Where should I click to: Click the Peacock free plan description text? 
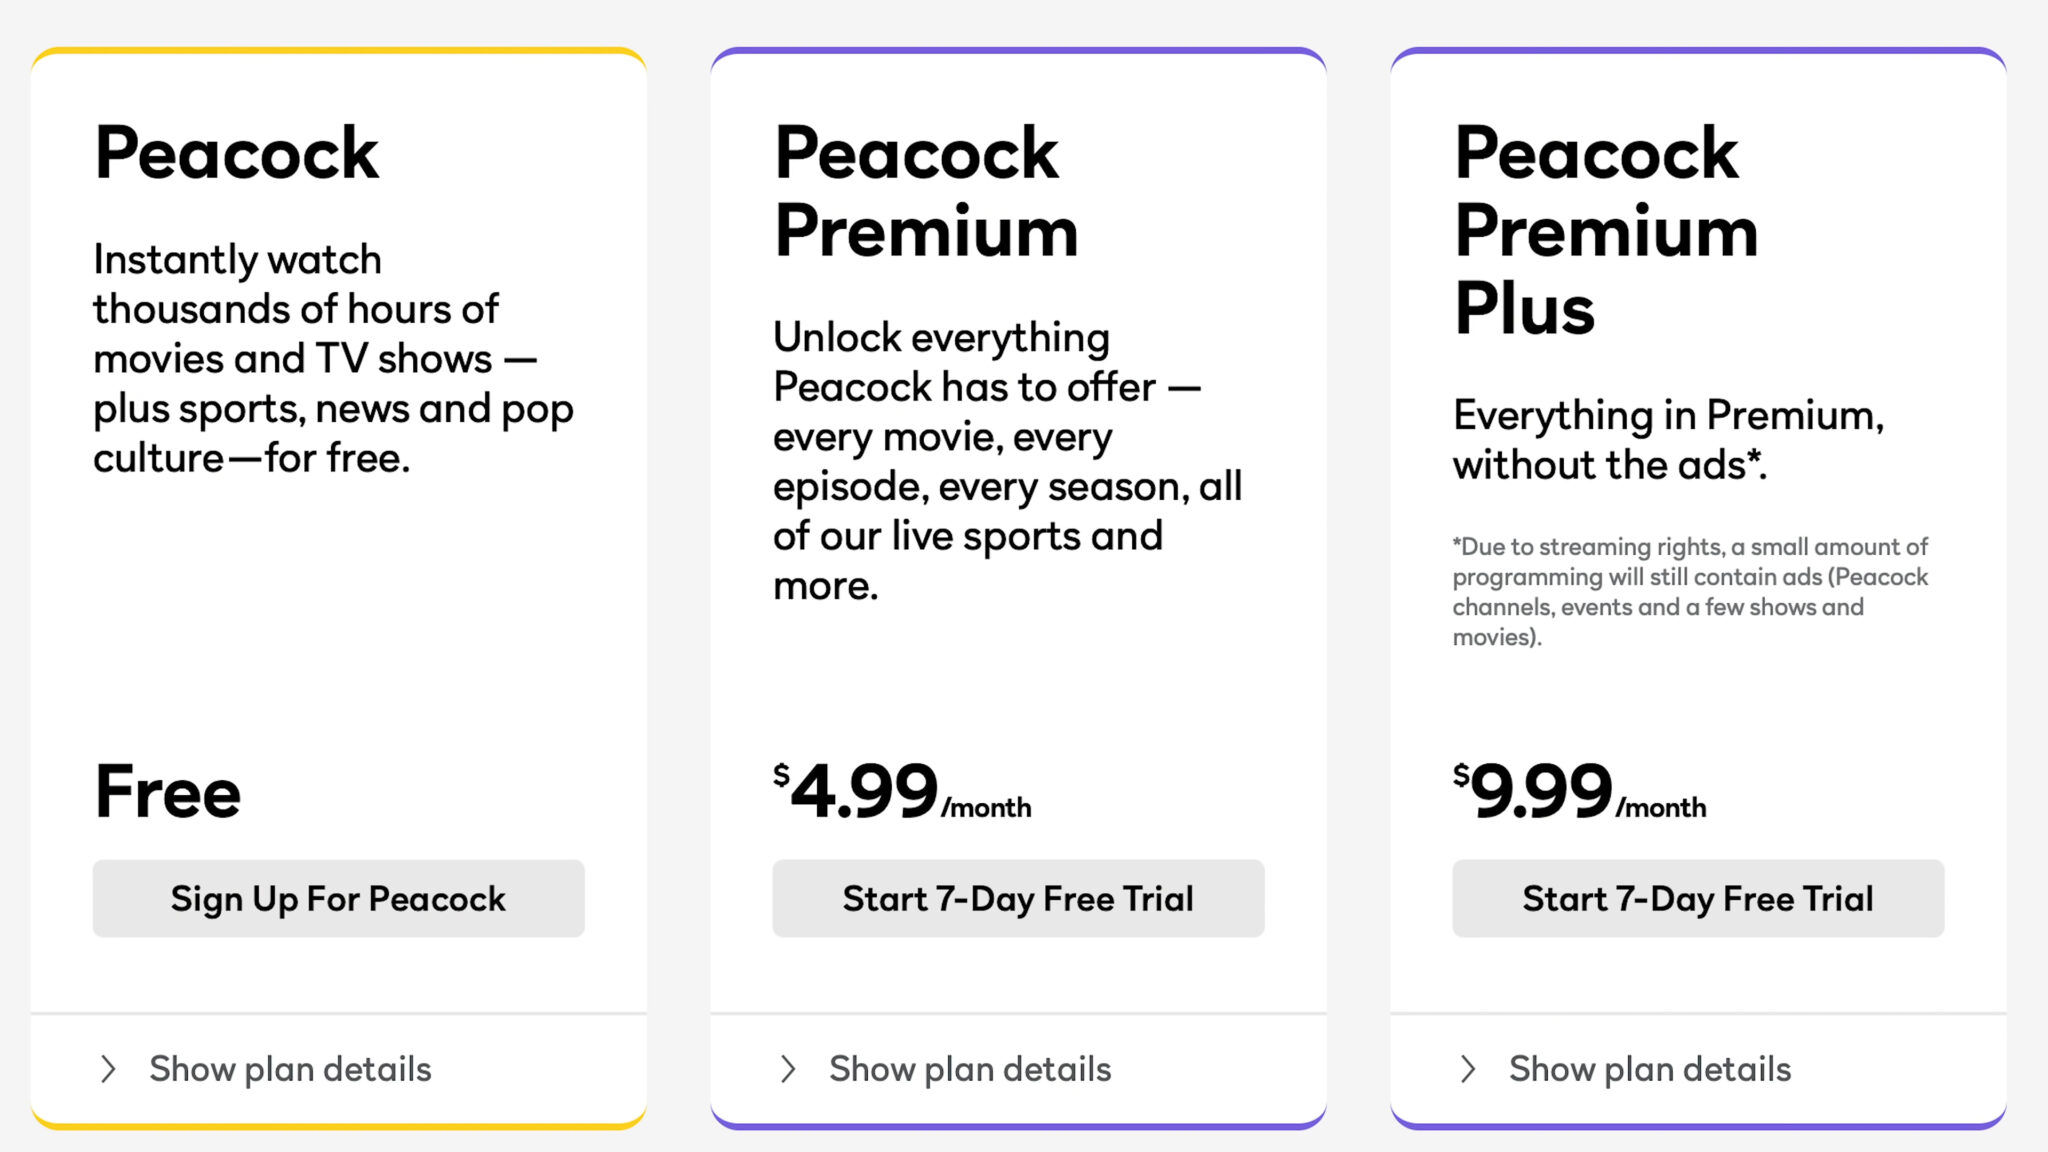(334, 357)
